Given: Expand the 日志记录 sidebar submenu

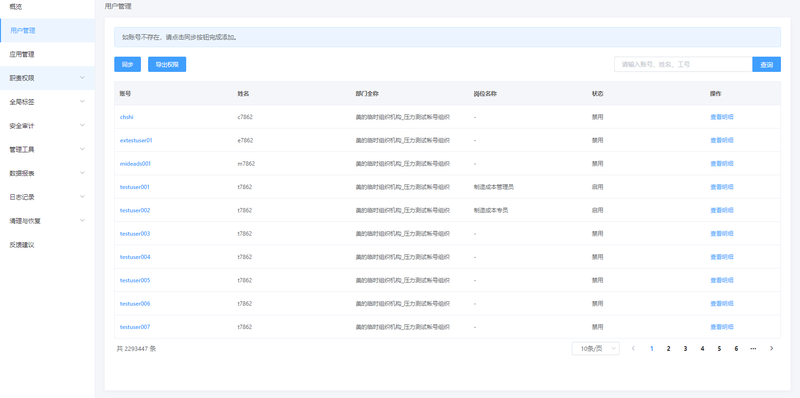Looking at the screenshot, I should [47, 197].
